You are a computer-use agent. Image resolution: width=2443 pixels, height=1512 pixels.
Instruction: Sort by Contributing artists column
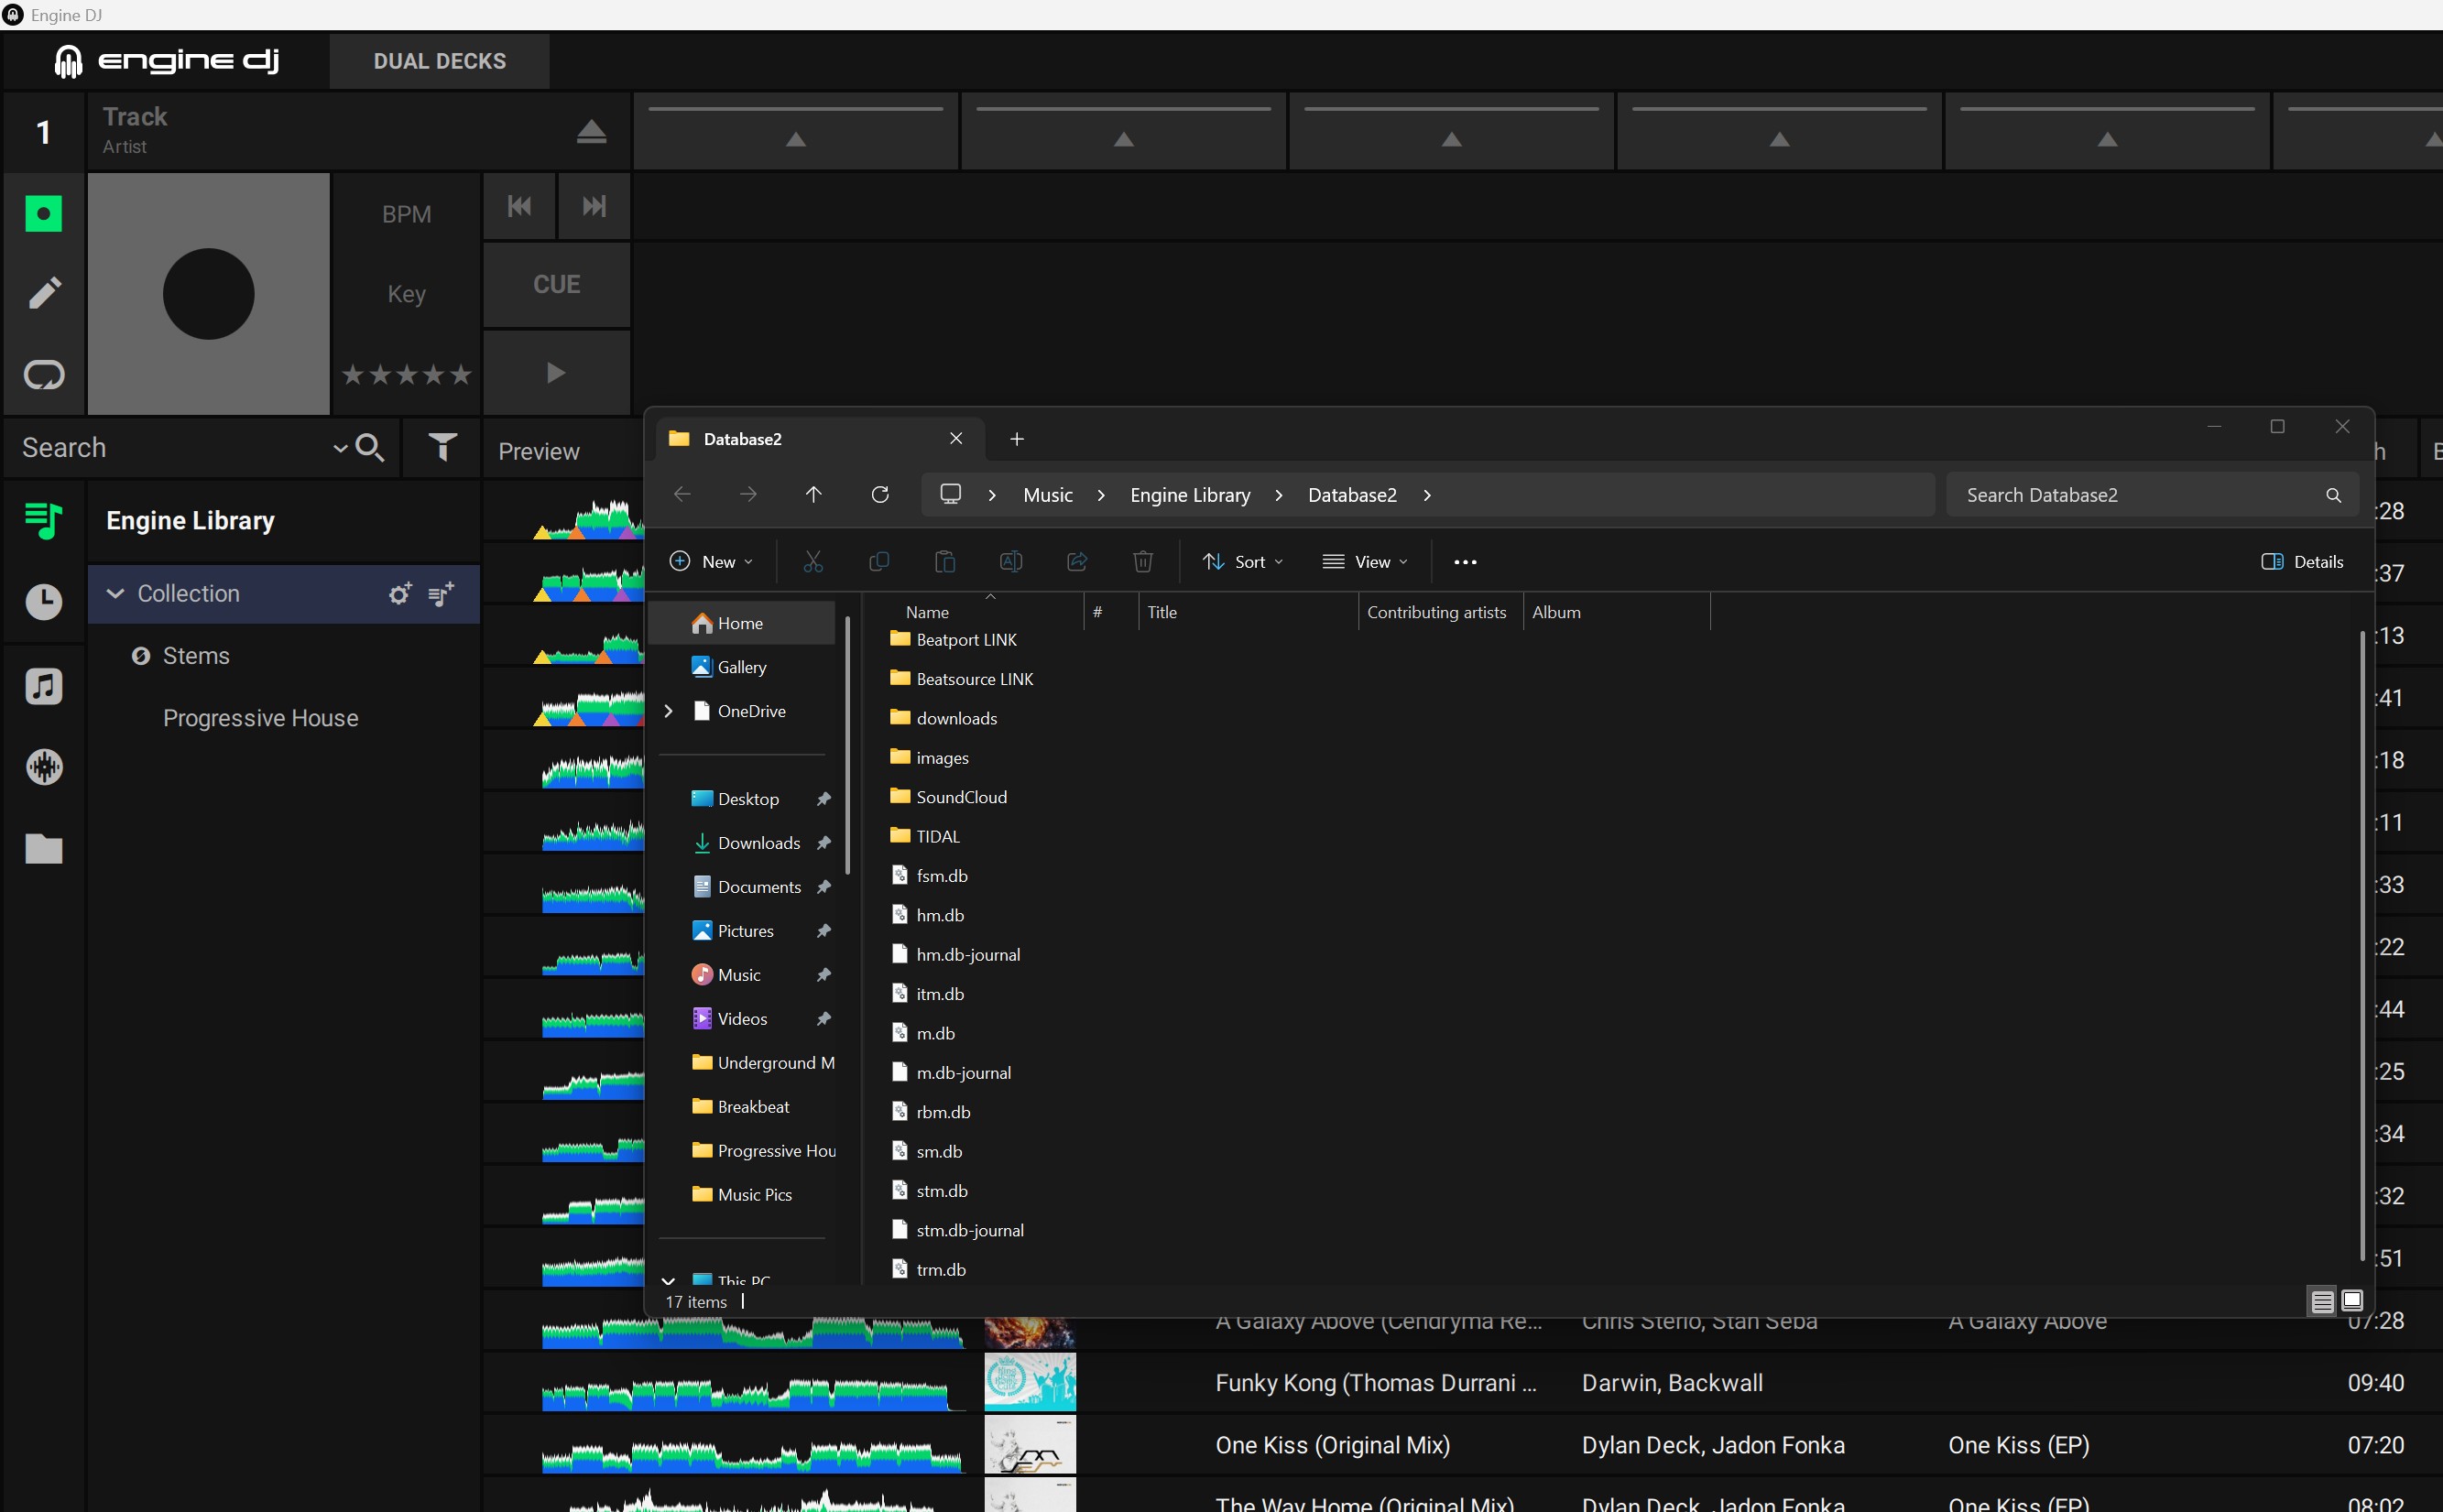coord(1436,612)
